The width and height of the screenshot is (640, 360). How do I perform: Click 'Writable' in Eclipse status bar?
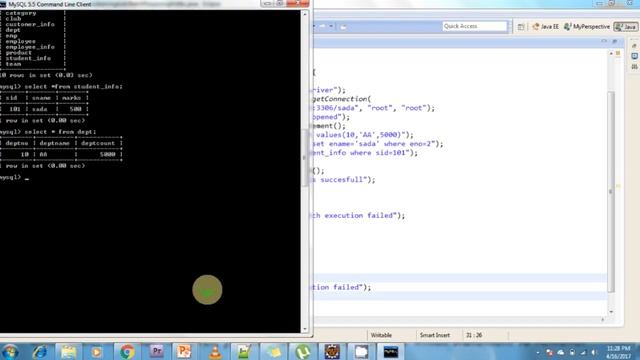click(381, 335)
